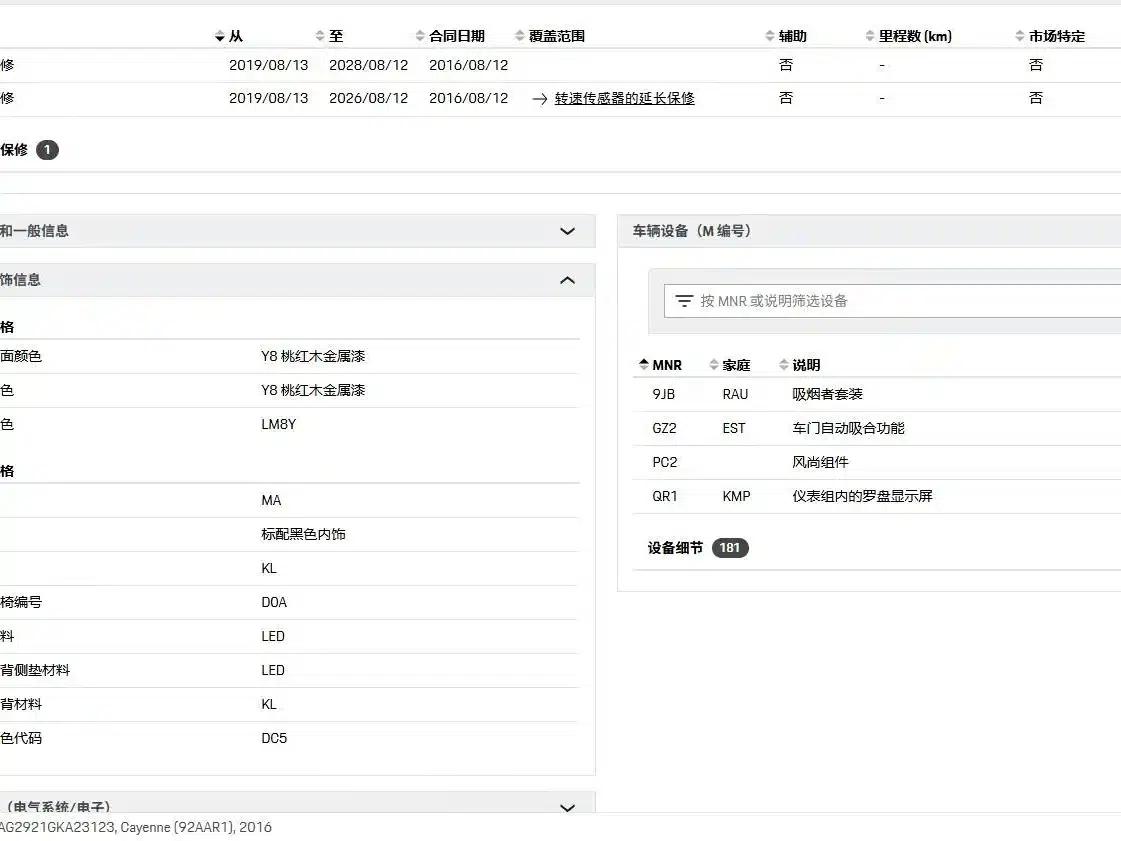Sort warranty table by 至 column
Viewport: 1121px width, 841px height.
[x=329, y=36]
